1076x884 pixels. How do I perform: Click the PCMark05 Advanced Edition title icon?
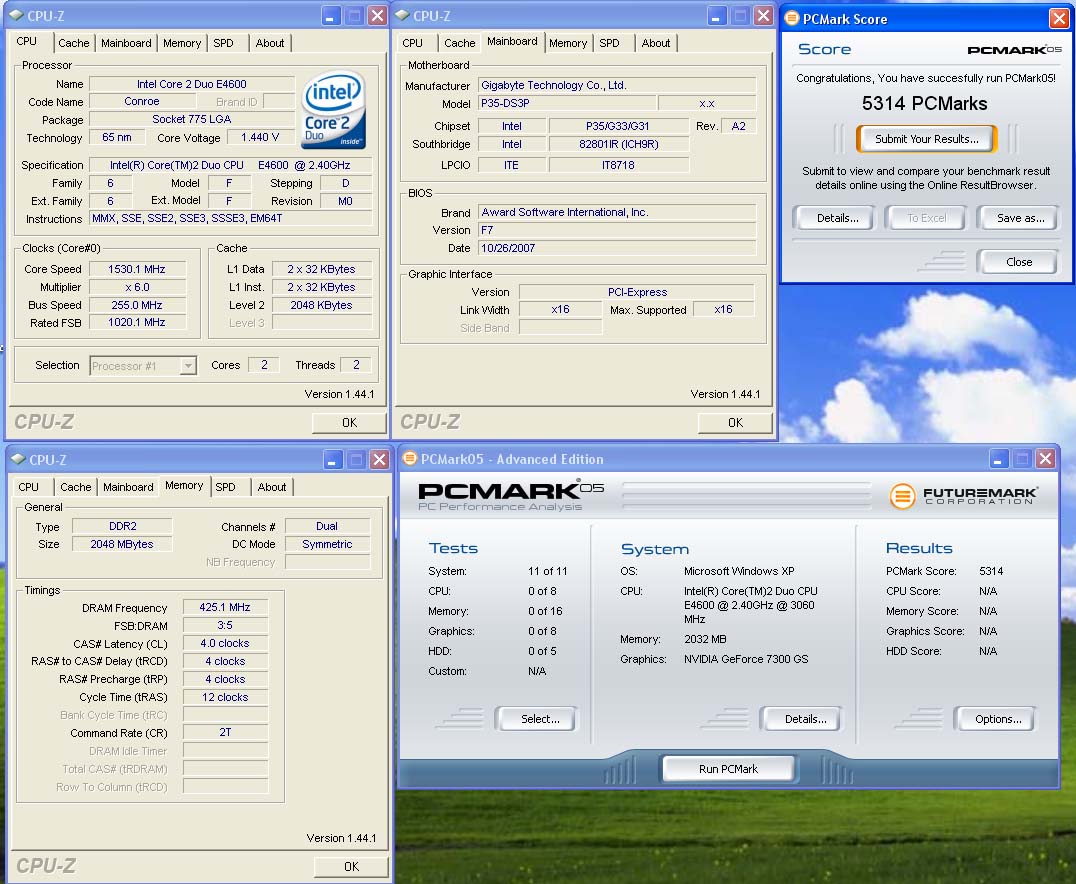click(x=410, y=458)
